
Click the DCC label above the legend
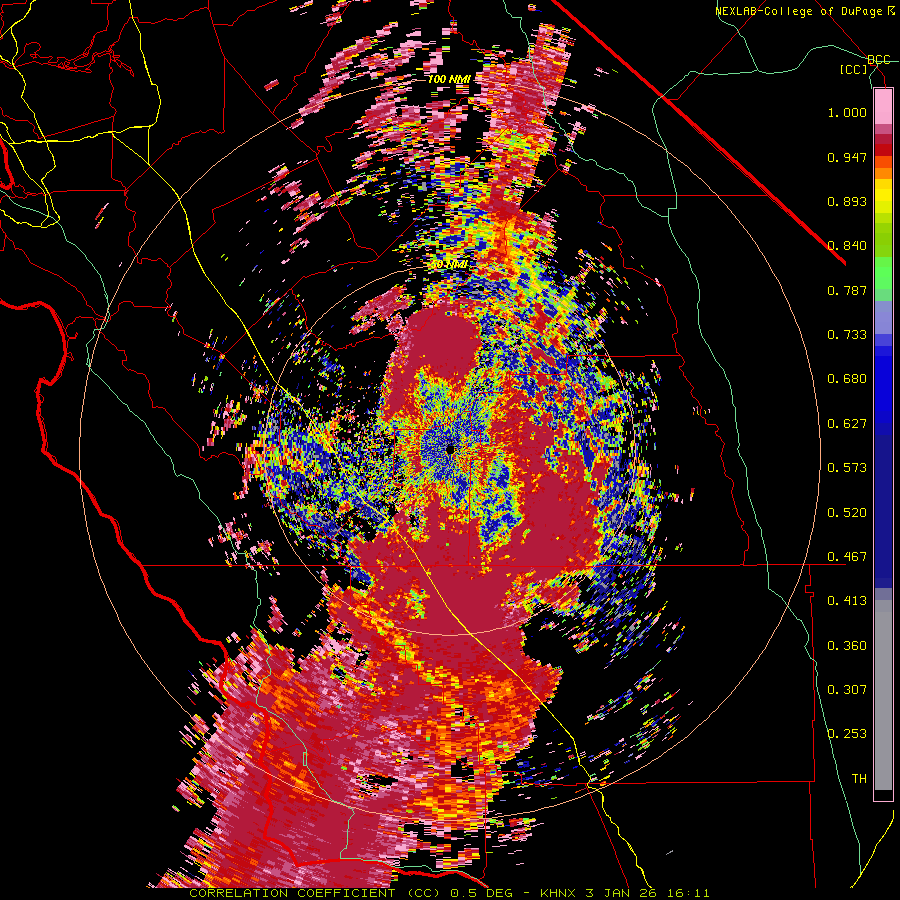pos(879,60)
